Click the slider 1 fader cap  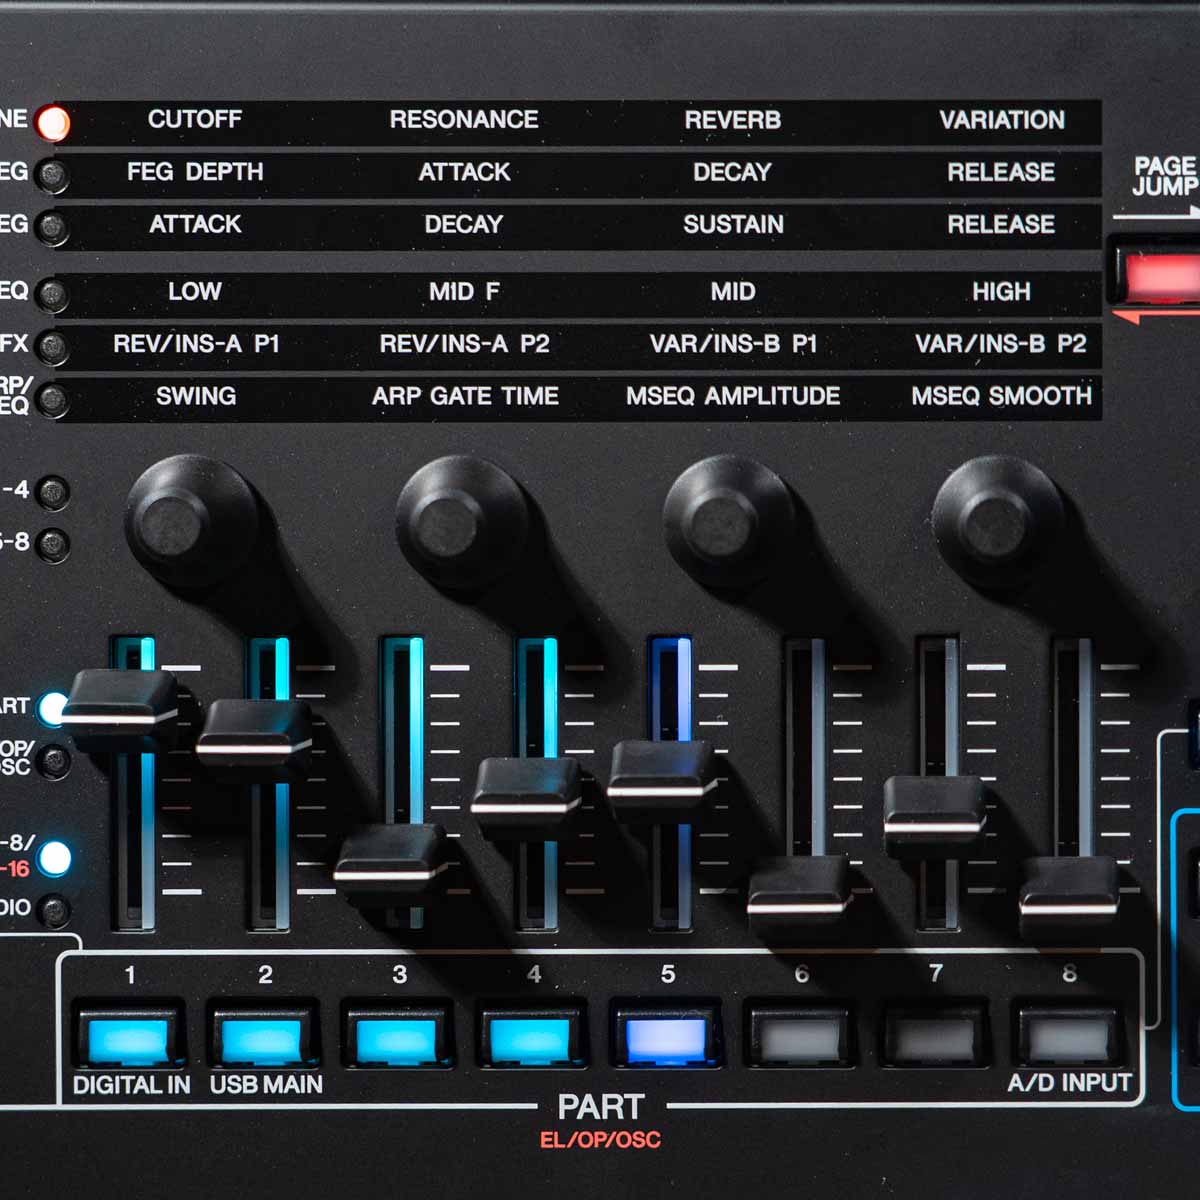pos(119,706)
